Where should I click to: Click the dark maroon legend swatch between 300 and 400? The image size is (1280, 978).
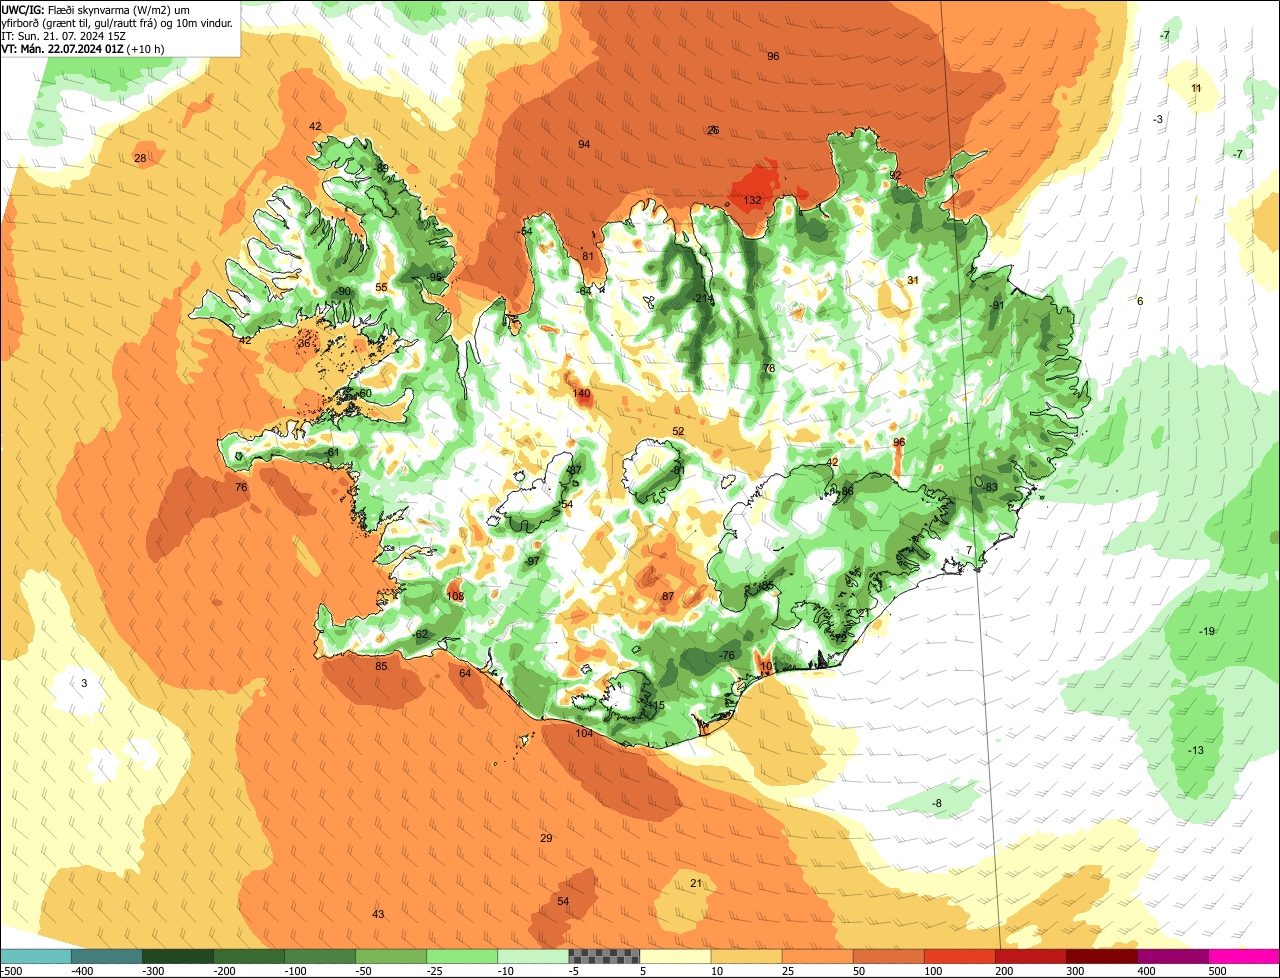pos(1101,955)
